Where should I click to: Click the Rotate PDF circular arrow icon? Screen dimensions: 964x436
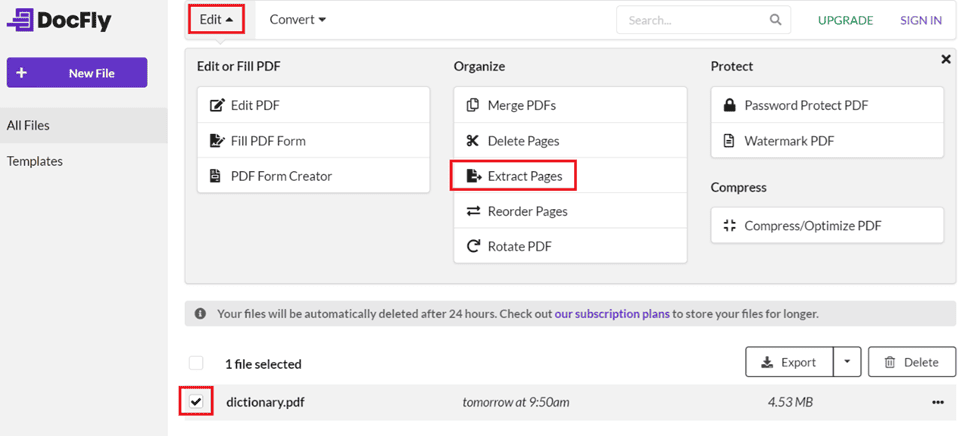point(473,247)
